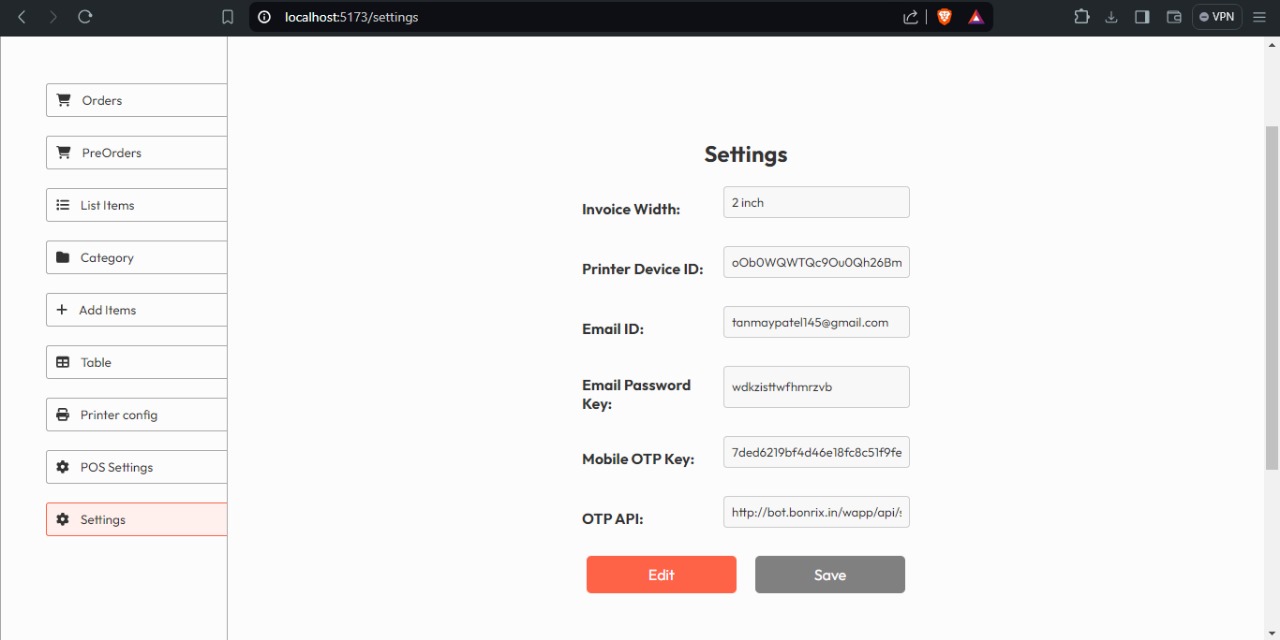Image resolution: width=1280 pixels, height=640 pixels.
Task: Click the browser forward arrow
Action: (53, 17)
